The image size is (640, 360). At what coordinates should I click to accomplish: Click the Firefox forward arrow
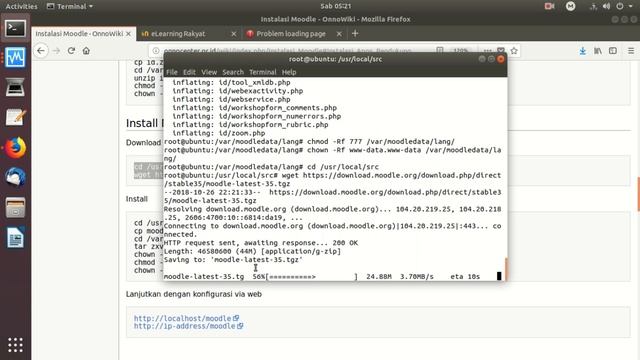tap(56, 51)
